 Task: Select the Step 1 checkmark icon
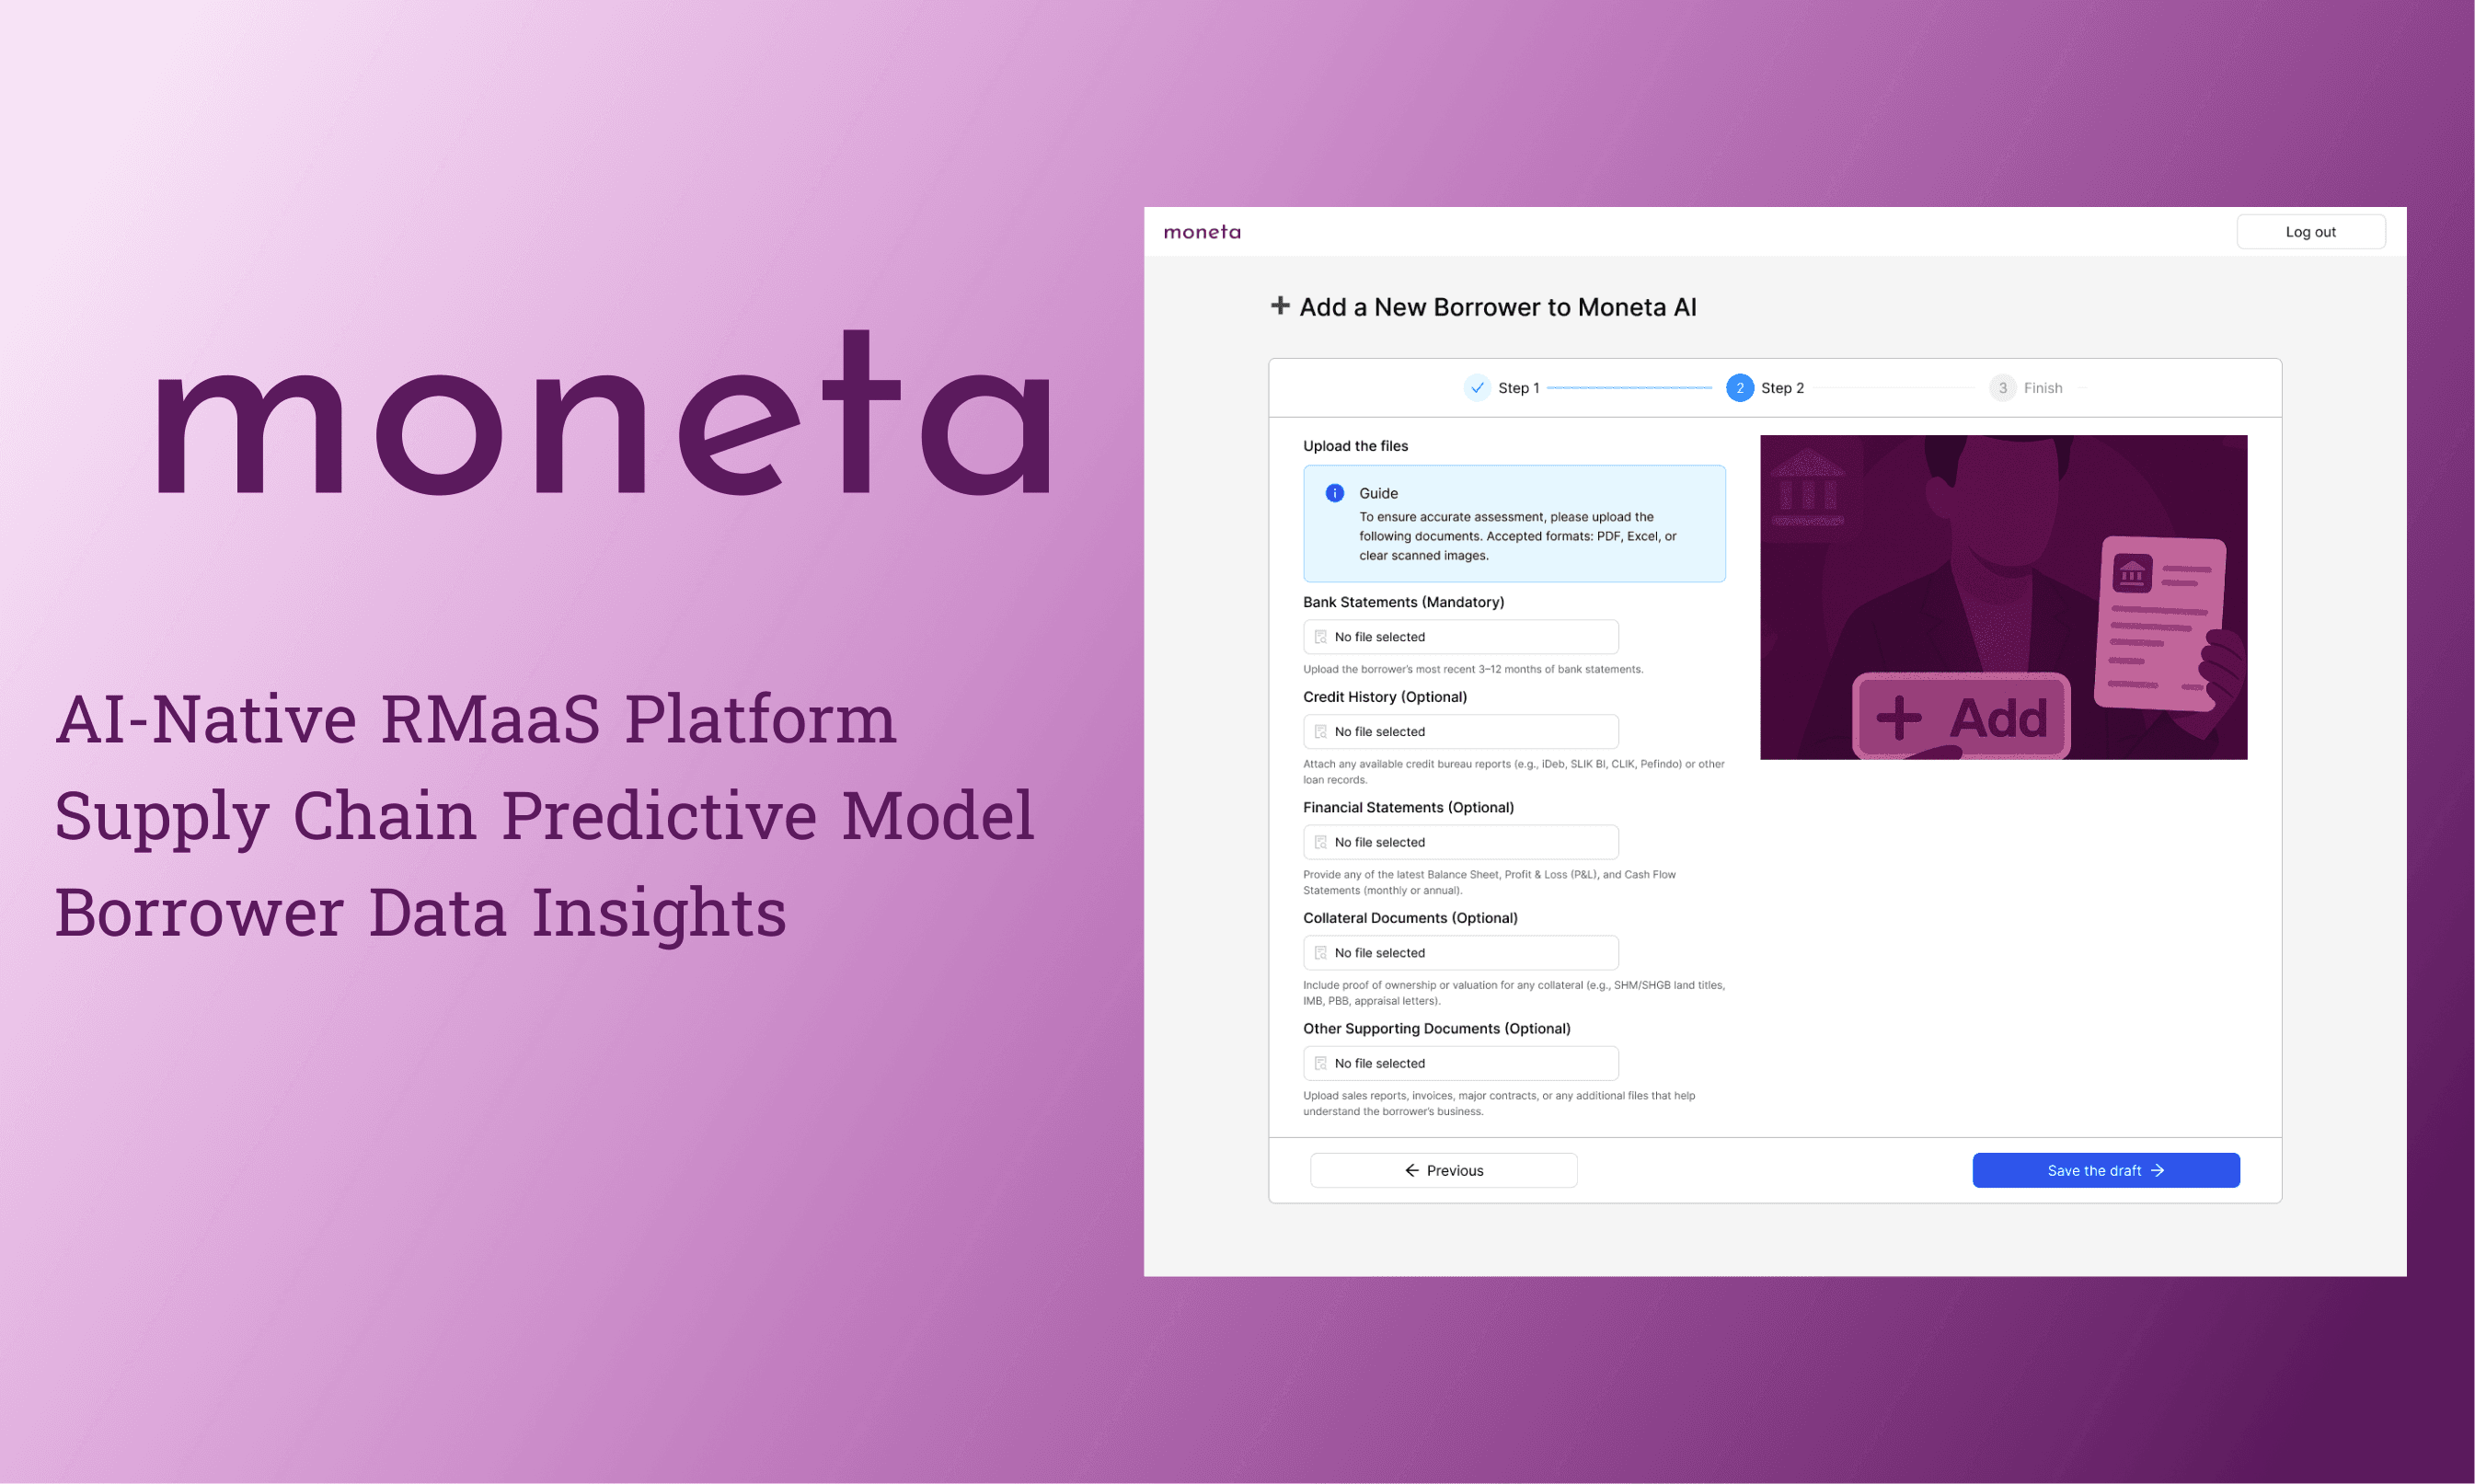tap(1477, 388)
